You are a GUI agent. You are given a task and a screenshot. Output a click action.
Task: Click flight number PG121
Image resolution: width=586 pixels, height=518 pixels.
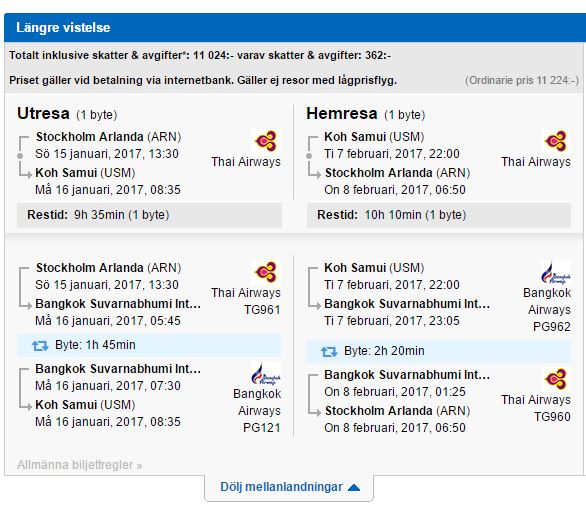pyautogui.click(x=262, y=428)
